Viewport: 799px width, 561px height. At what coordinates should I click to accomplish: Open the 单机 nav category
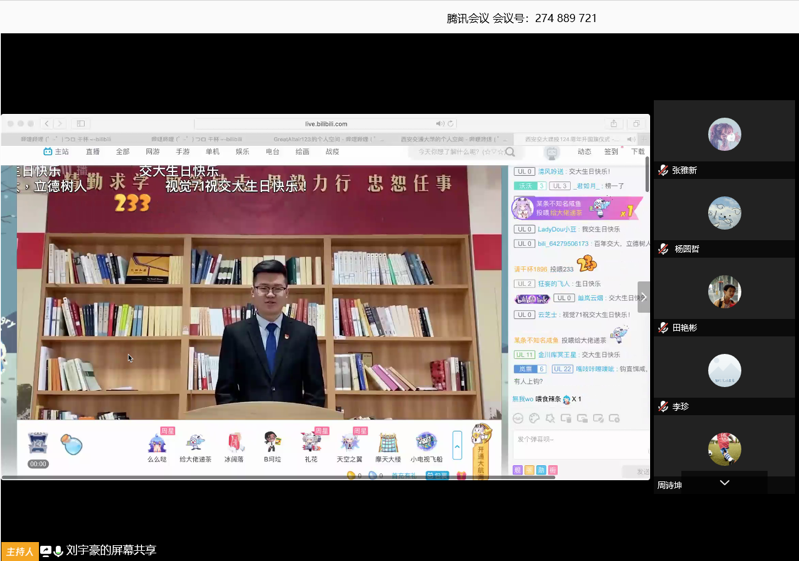(212, 152)
